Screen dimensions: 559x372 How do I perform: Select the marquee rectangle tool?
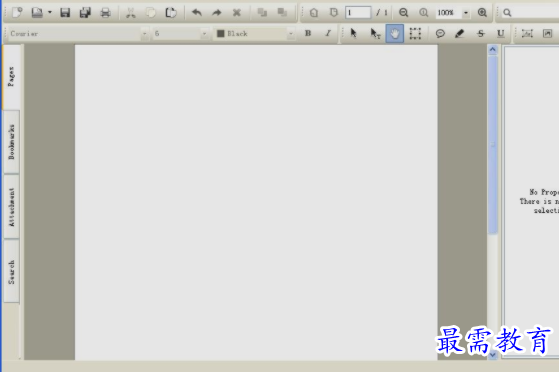pyautogui.click(x=415, y=34)
